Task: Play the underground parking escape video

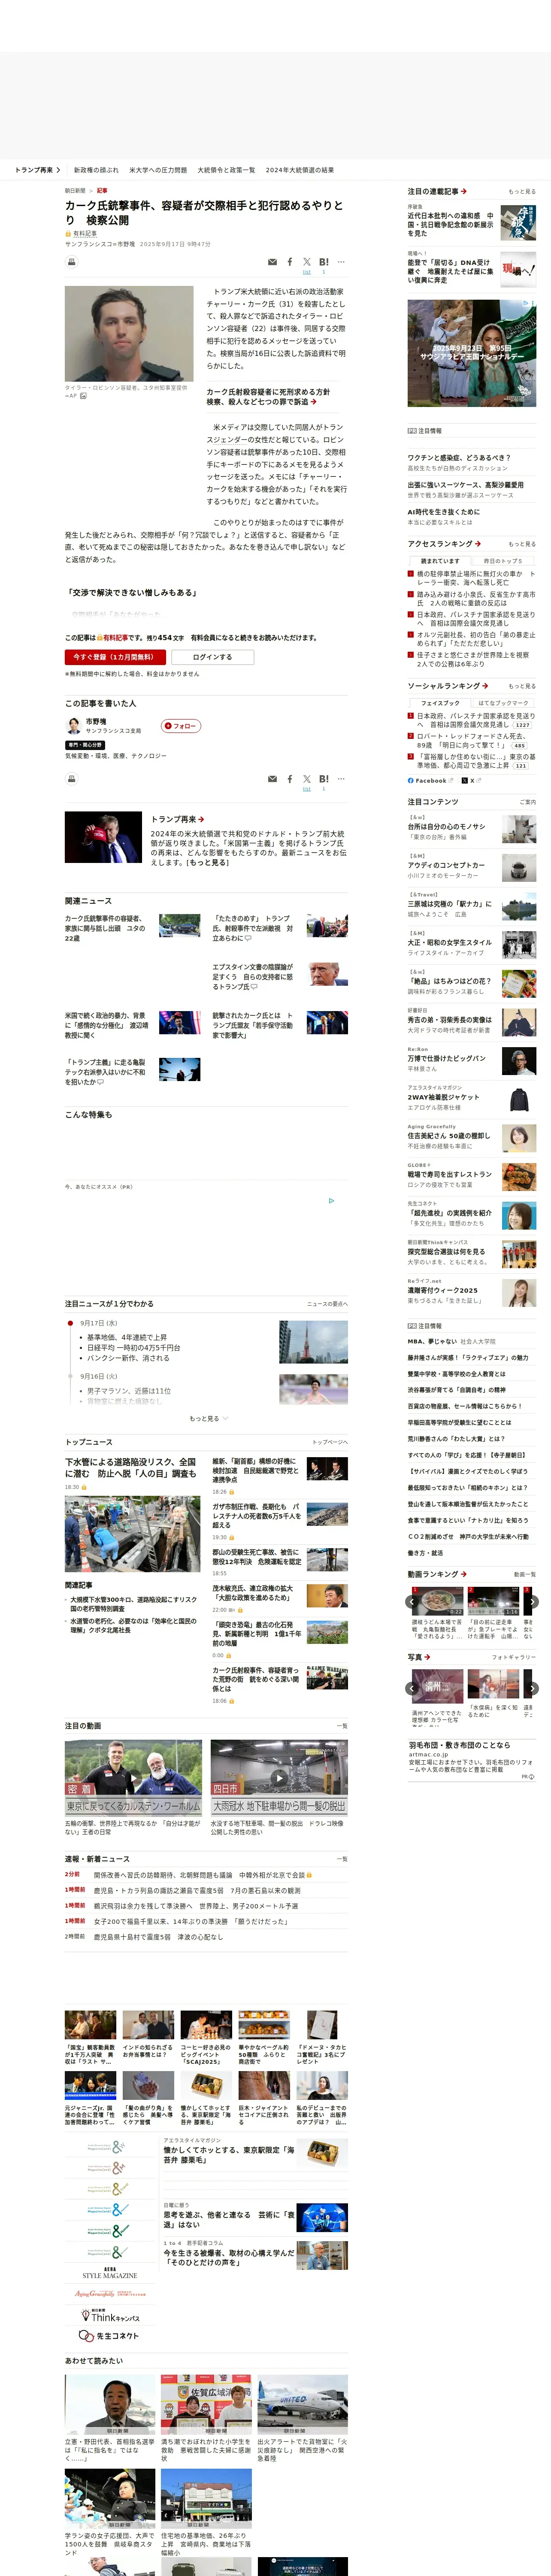Action: coord(279,1778)
